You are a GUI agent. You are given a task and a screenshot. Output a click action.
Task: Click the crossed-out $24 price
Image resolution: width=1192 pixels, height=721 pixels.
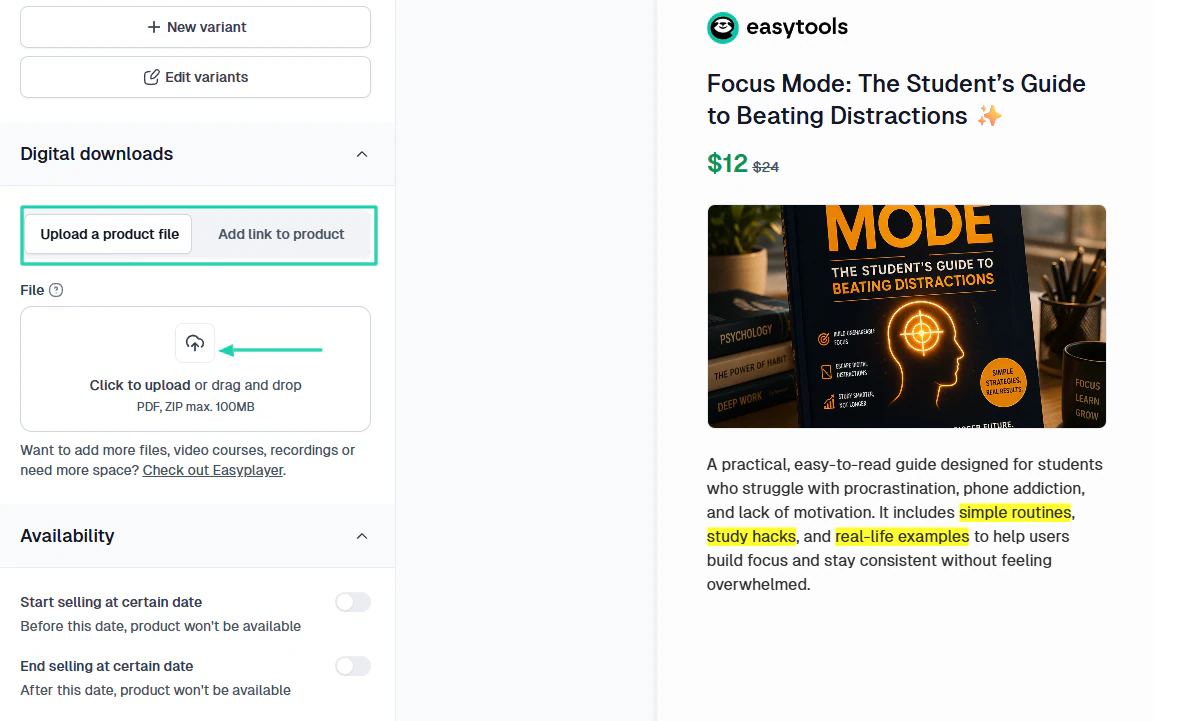pyautogui.click(x=766, y=167)
